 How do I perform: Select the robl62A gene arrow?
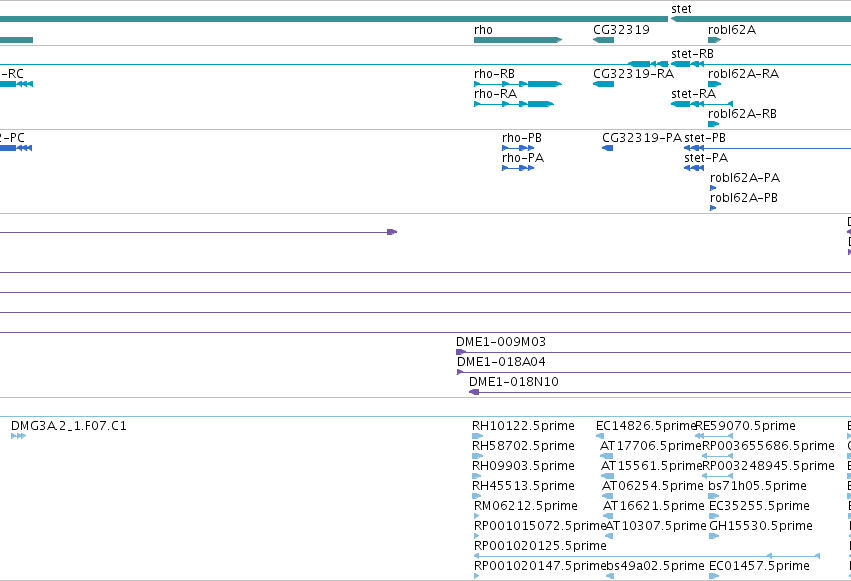715,40
